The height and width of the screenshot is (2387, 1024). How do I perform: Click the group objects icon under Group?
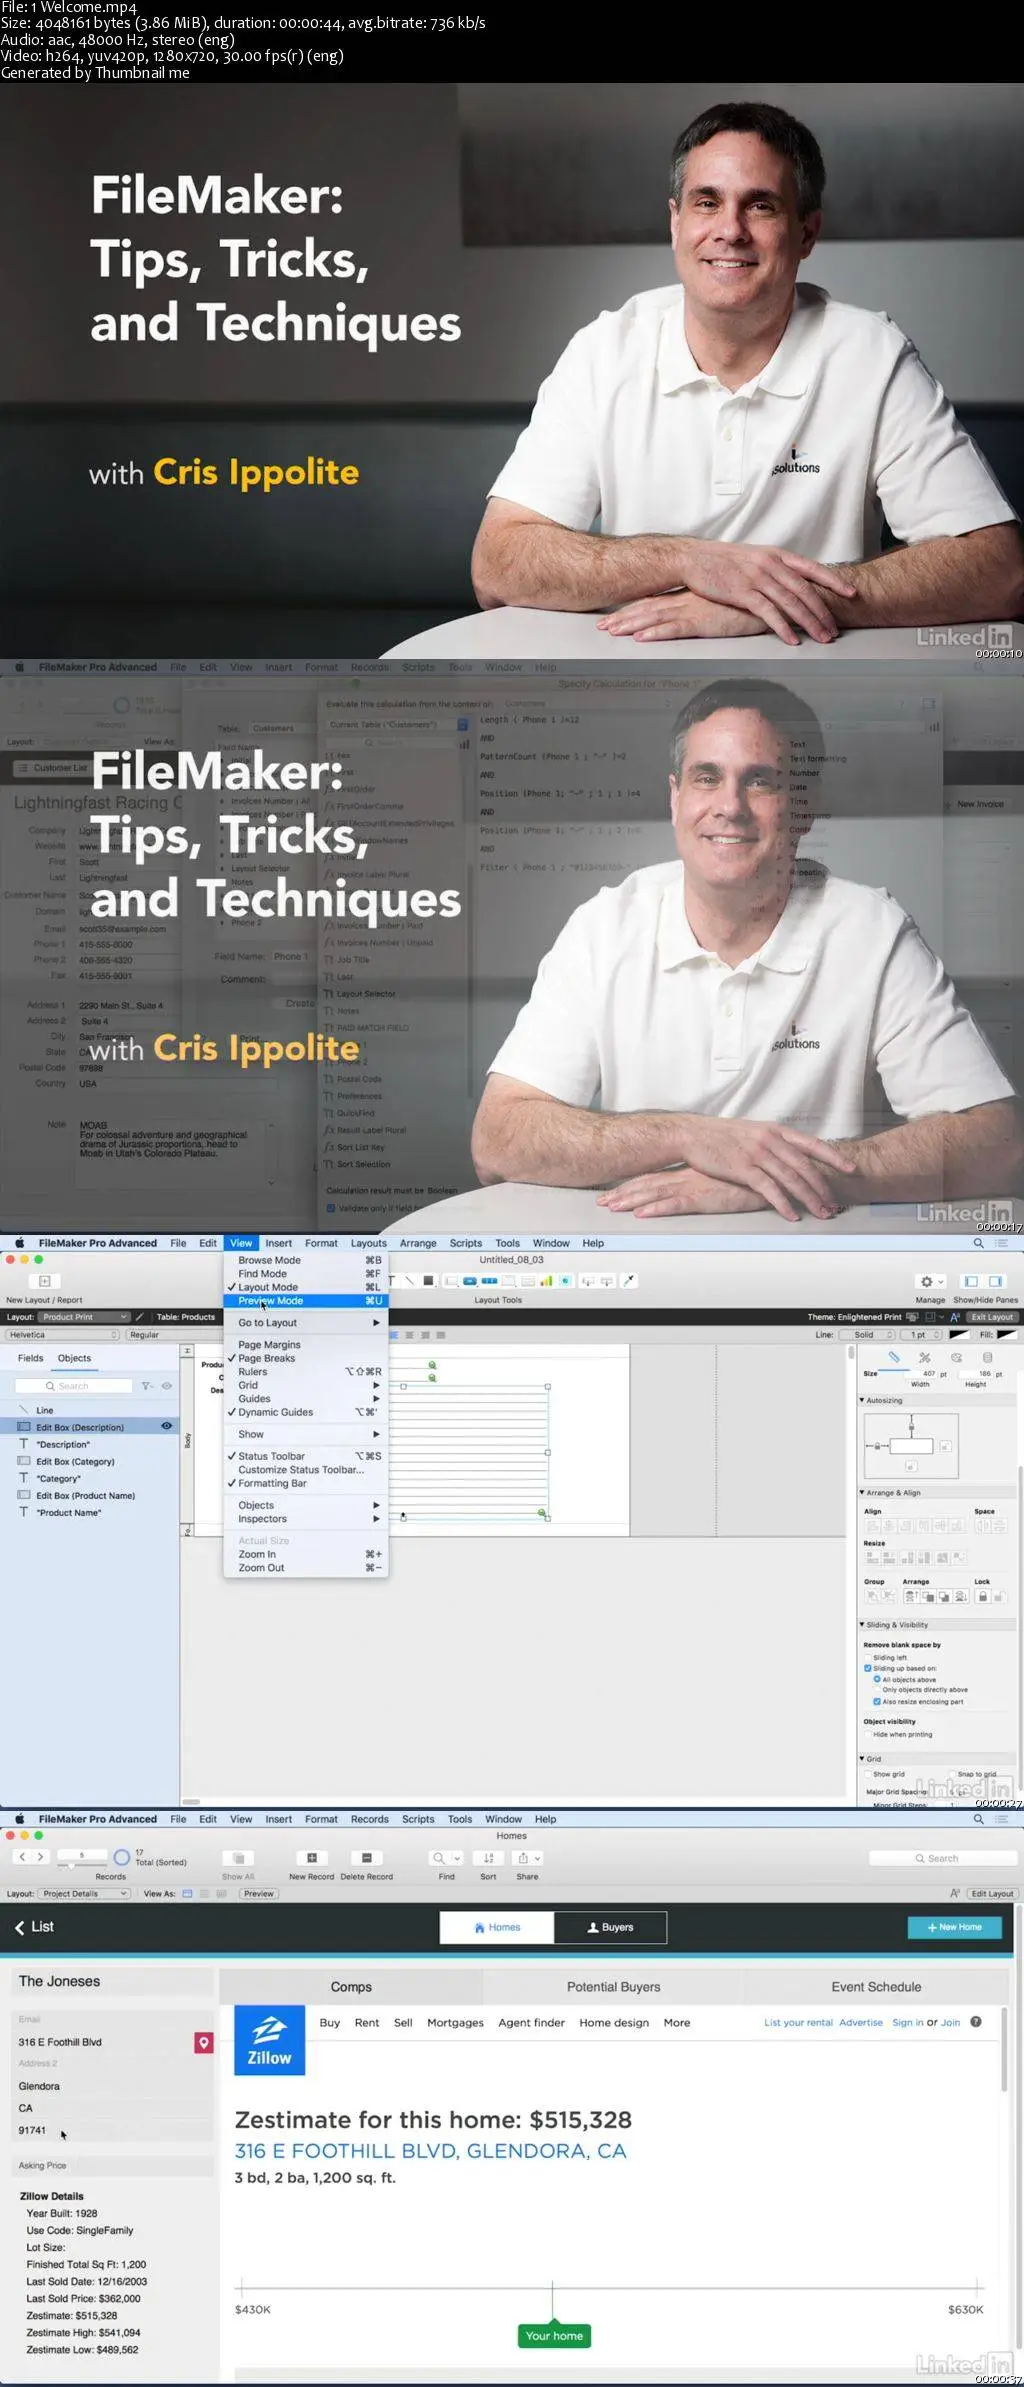coord(872,1597)
